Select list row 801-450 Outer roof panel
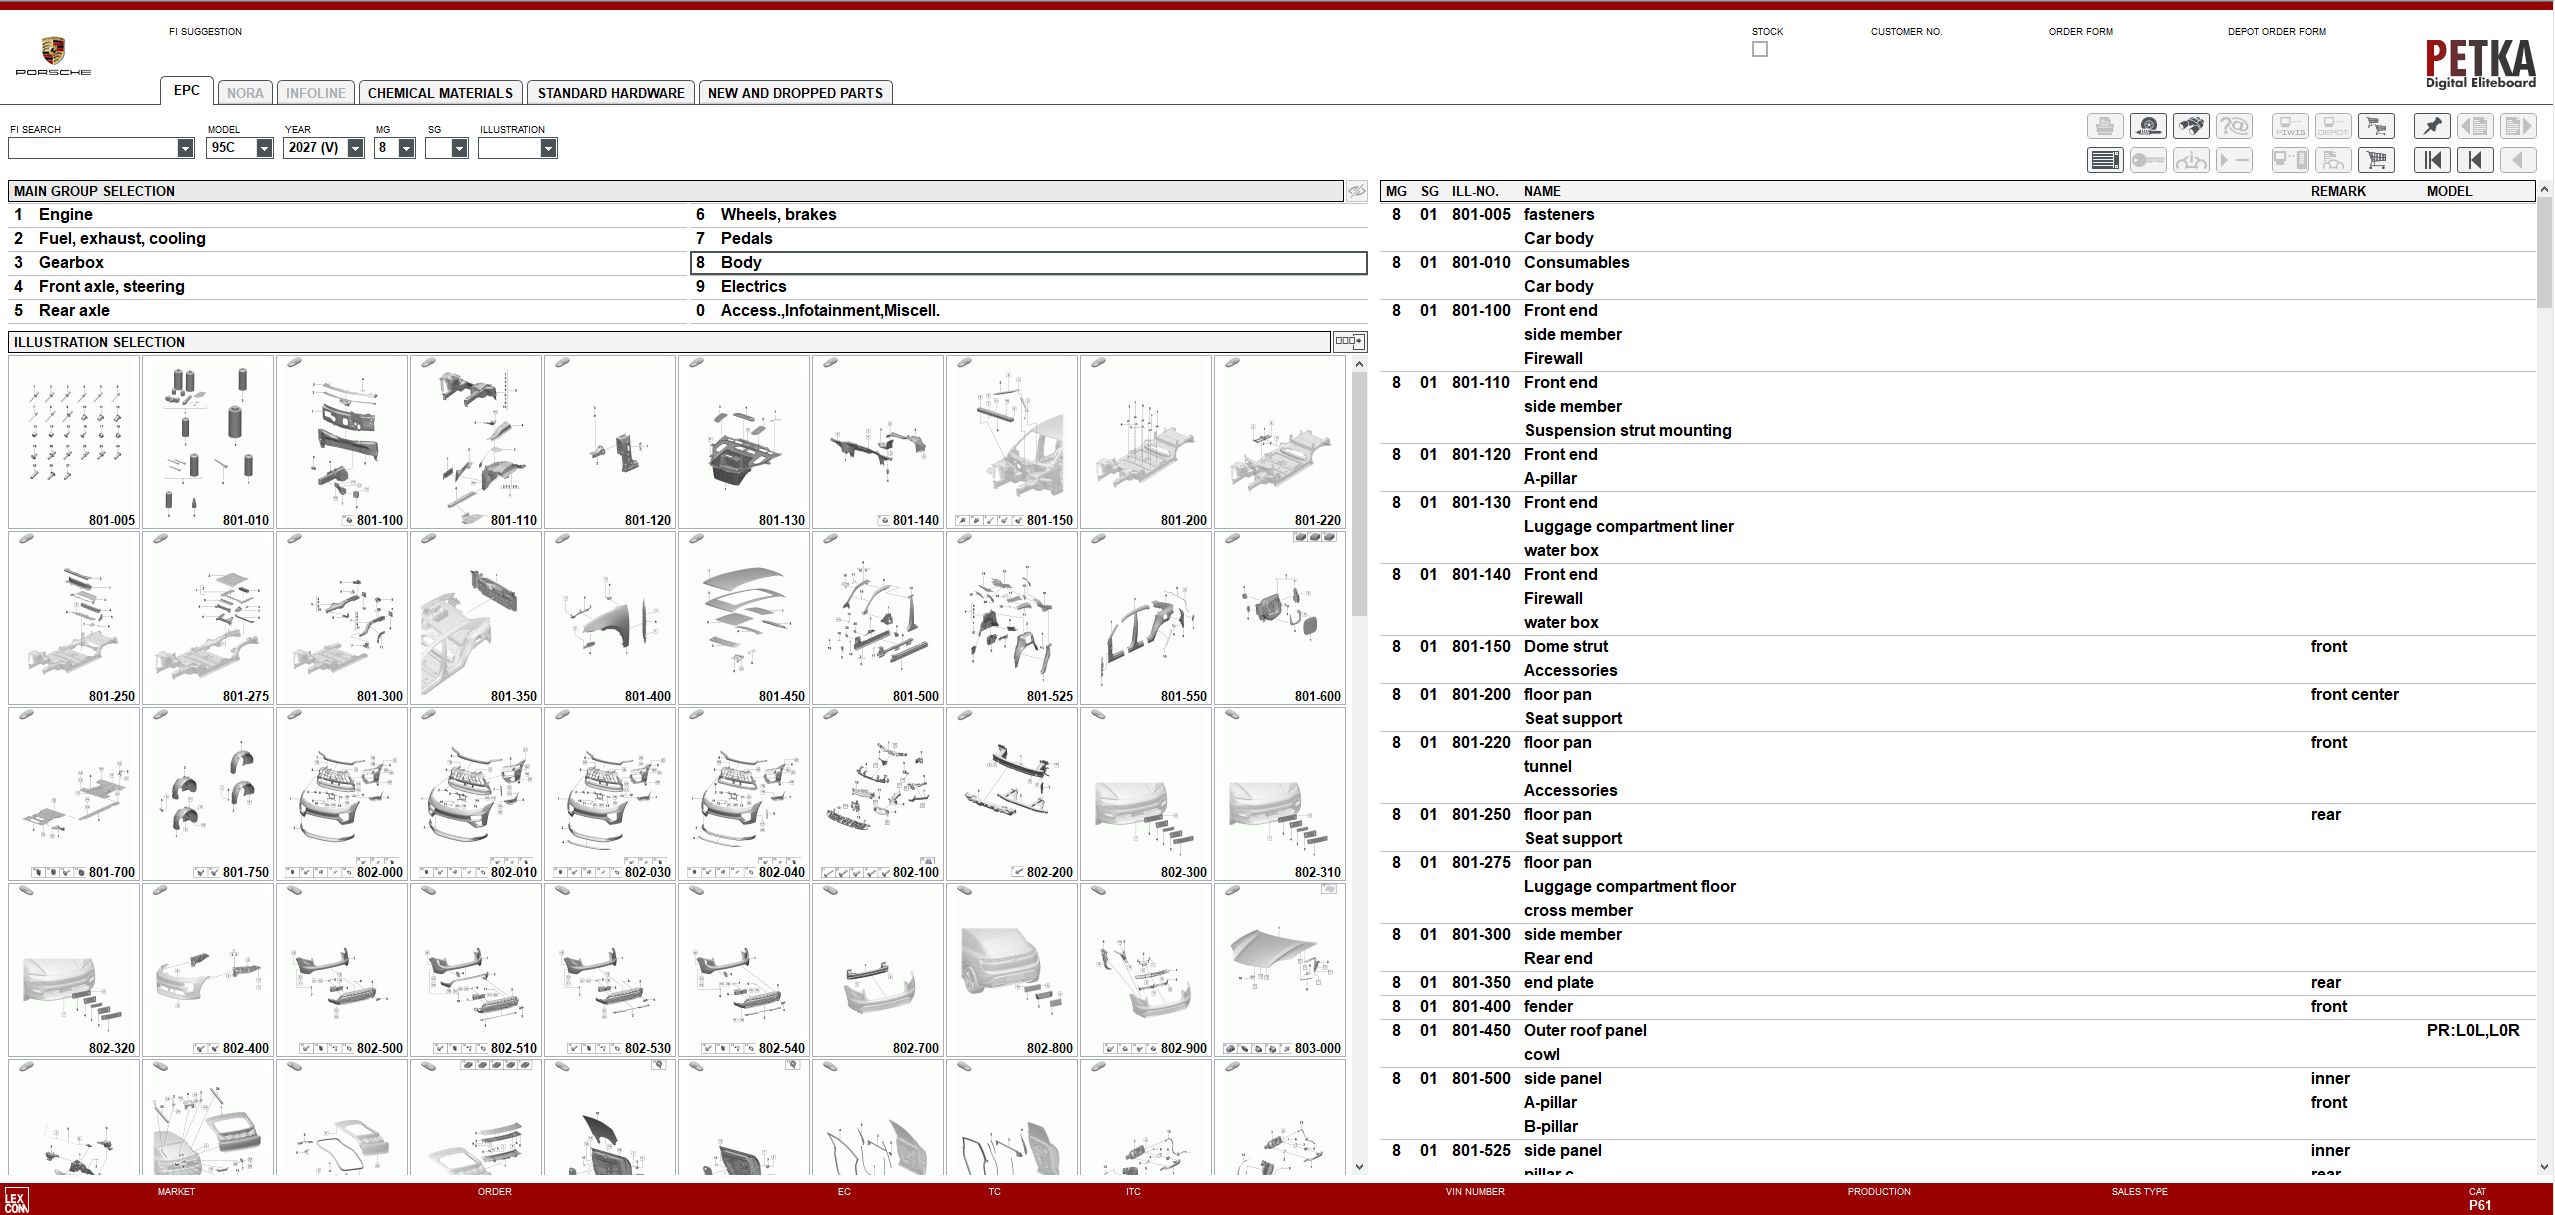The width and height of the screenshot is (2555, 1215). (1958, 1042)
